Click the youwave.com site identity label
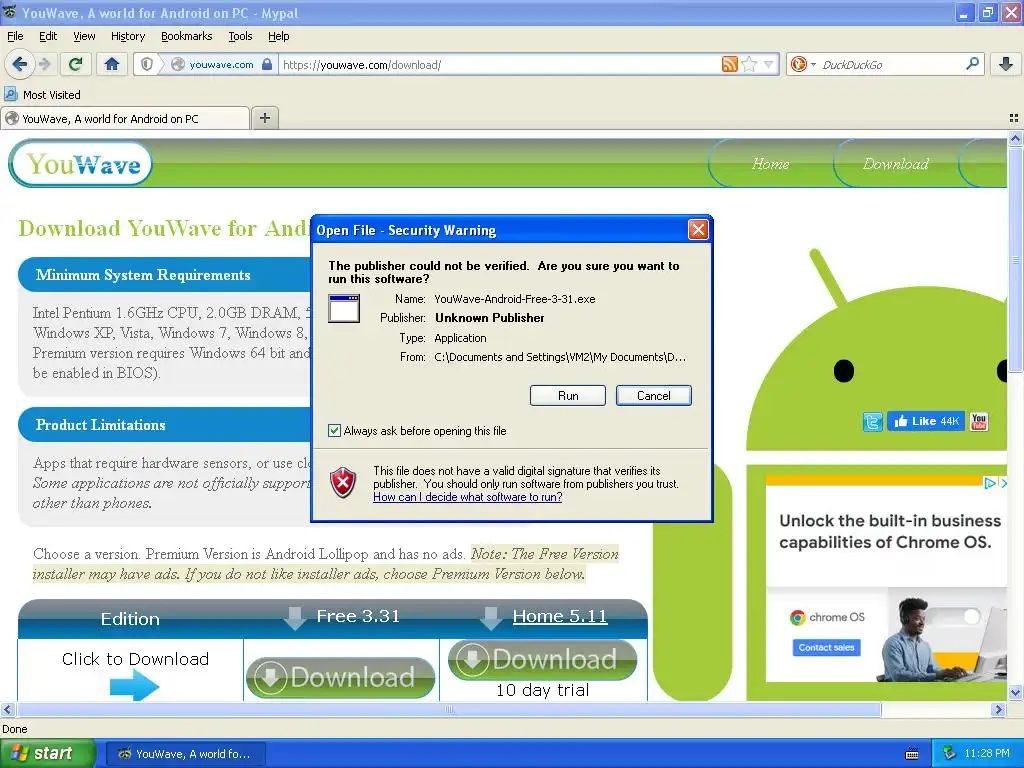This screenshot has height=768, width=1024. tap(221, 65)
